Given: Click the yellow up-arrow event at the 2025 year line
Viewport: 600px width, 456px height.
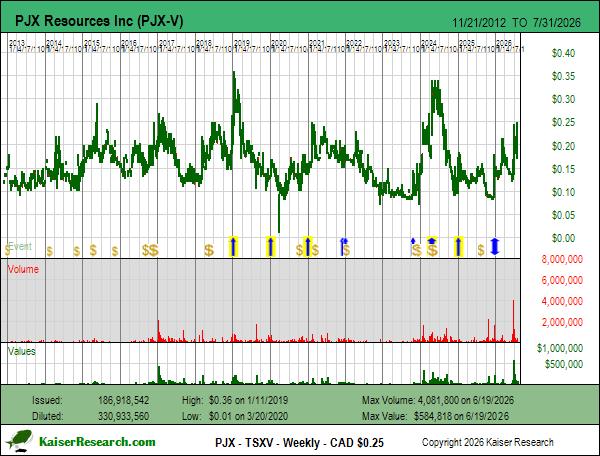Looking at the screenshot, I should [458, 246].
